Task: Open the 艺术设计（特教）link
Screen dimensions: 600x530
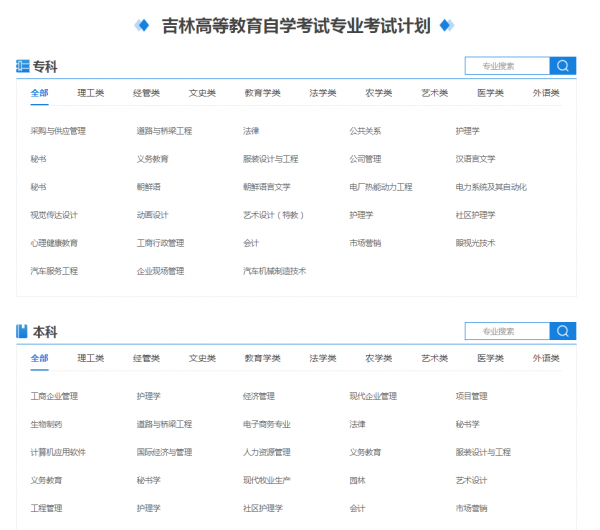Action: 274,215
